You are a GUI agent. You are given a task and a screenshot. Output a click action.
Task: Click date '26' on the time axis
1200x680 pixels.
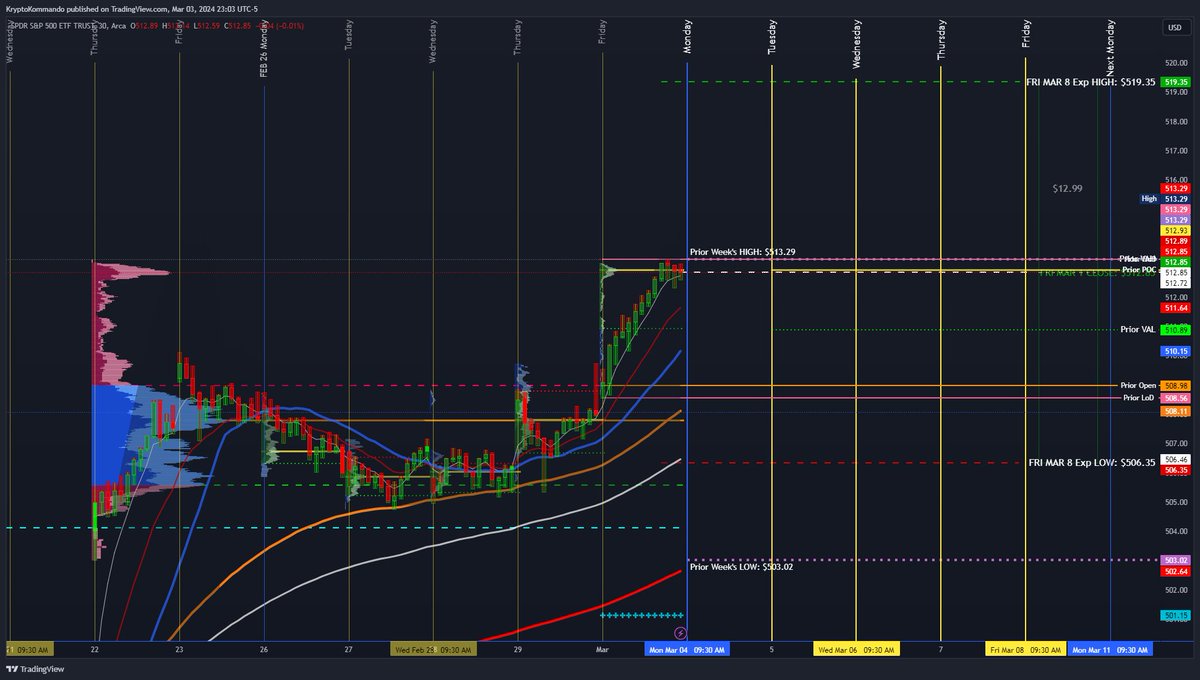[x=264, y=649]
